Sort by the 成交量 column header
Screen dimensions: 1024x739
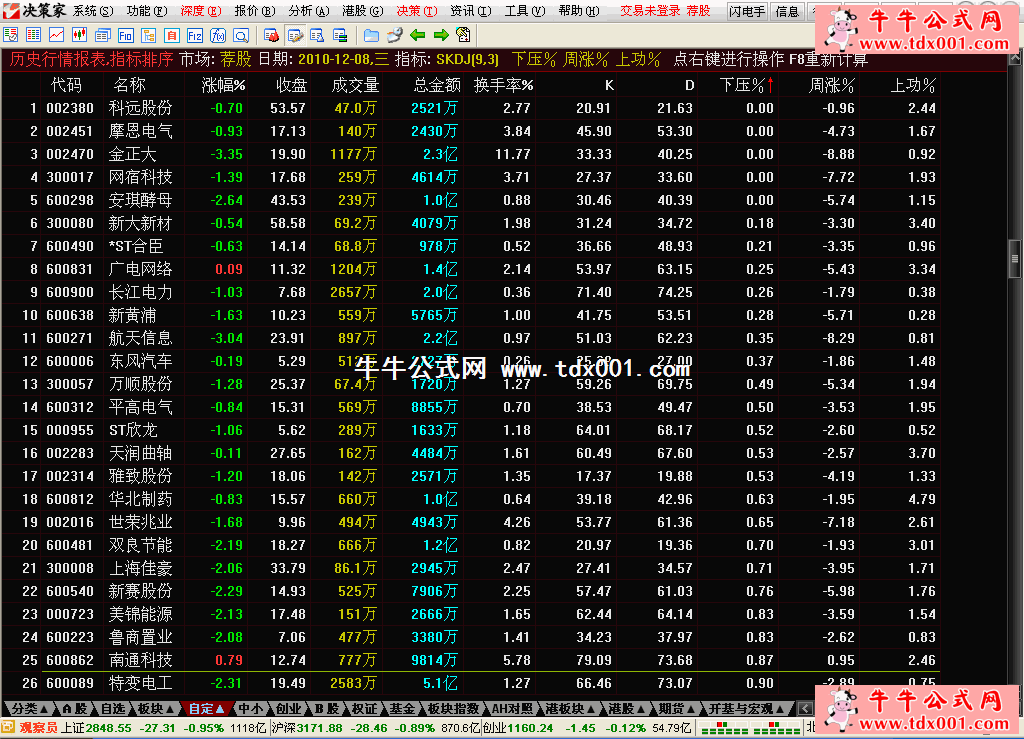point(355,85)
